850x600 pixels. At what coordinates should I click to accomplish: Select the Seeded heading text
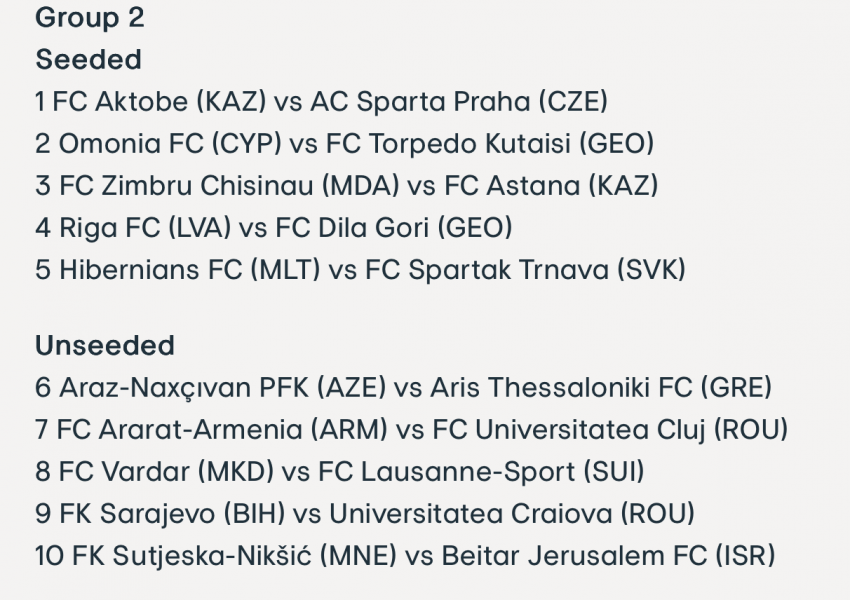tap(88, 60)
